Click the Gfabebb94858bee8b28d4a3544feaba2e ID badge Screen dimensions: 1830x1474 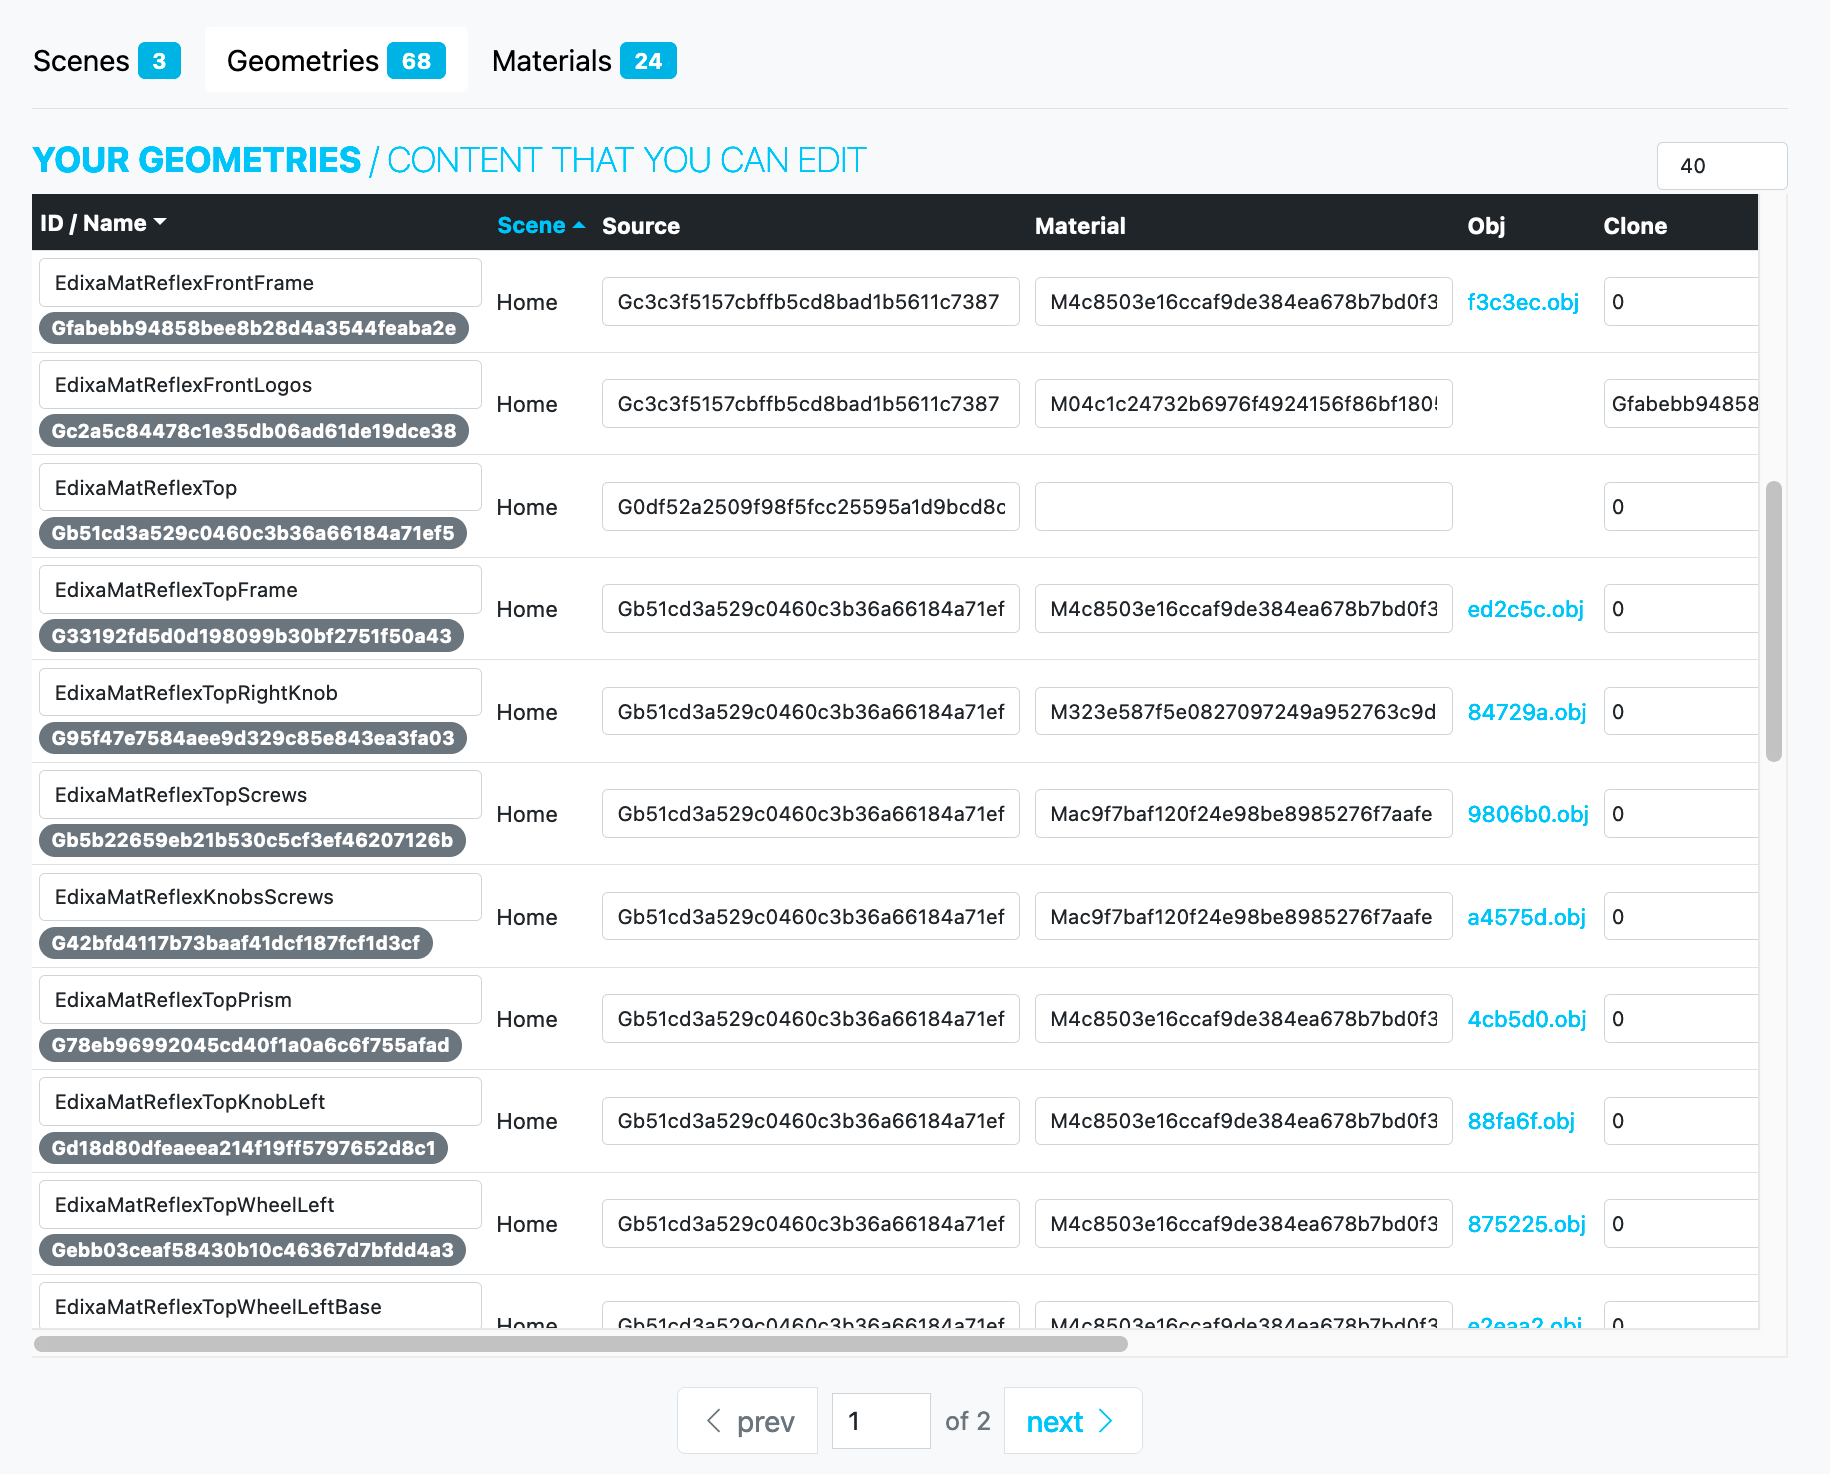coord(253,328)
